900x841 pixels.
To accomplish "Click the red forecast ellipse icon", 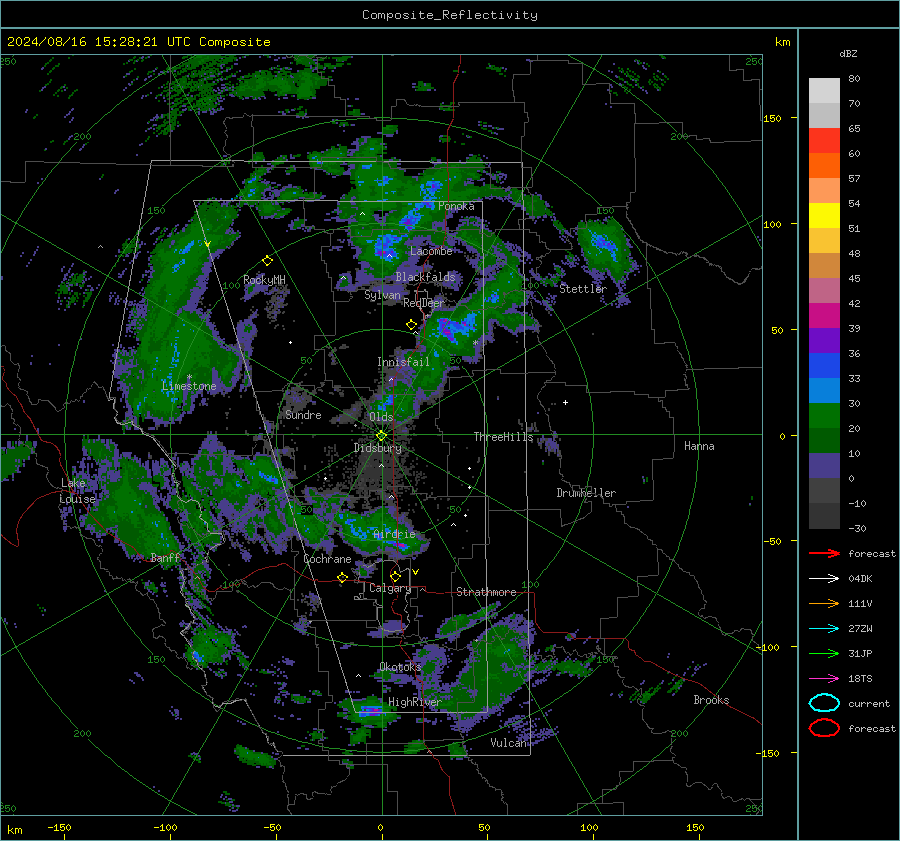I will (x=824, y=728).
